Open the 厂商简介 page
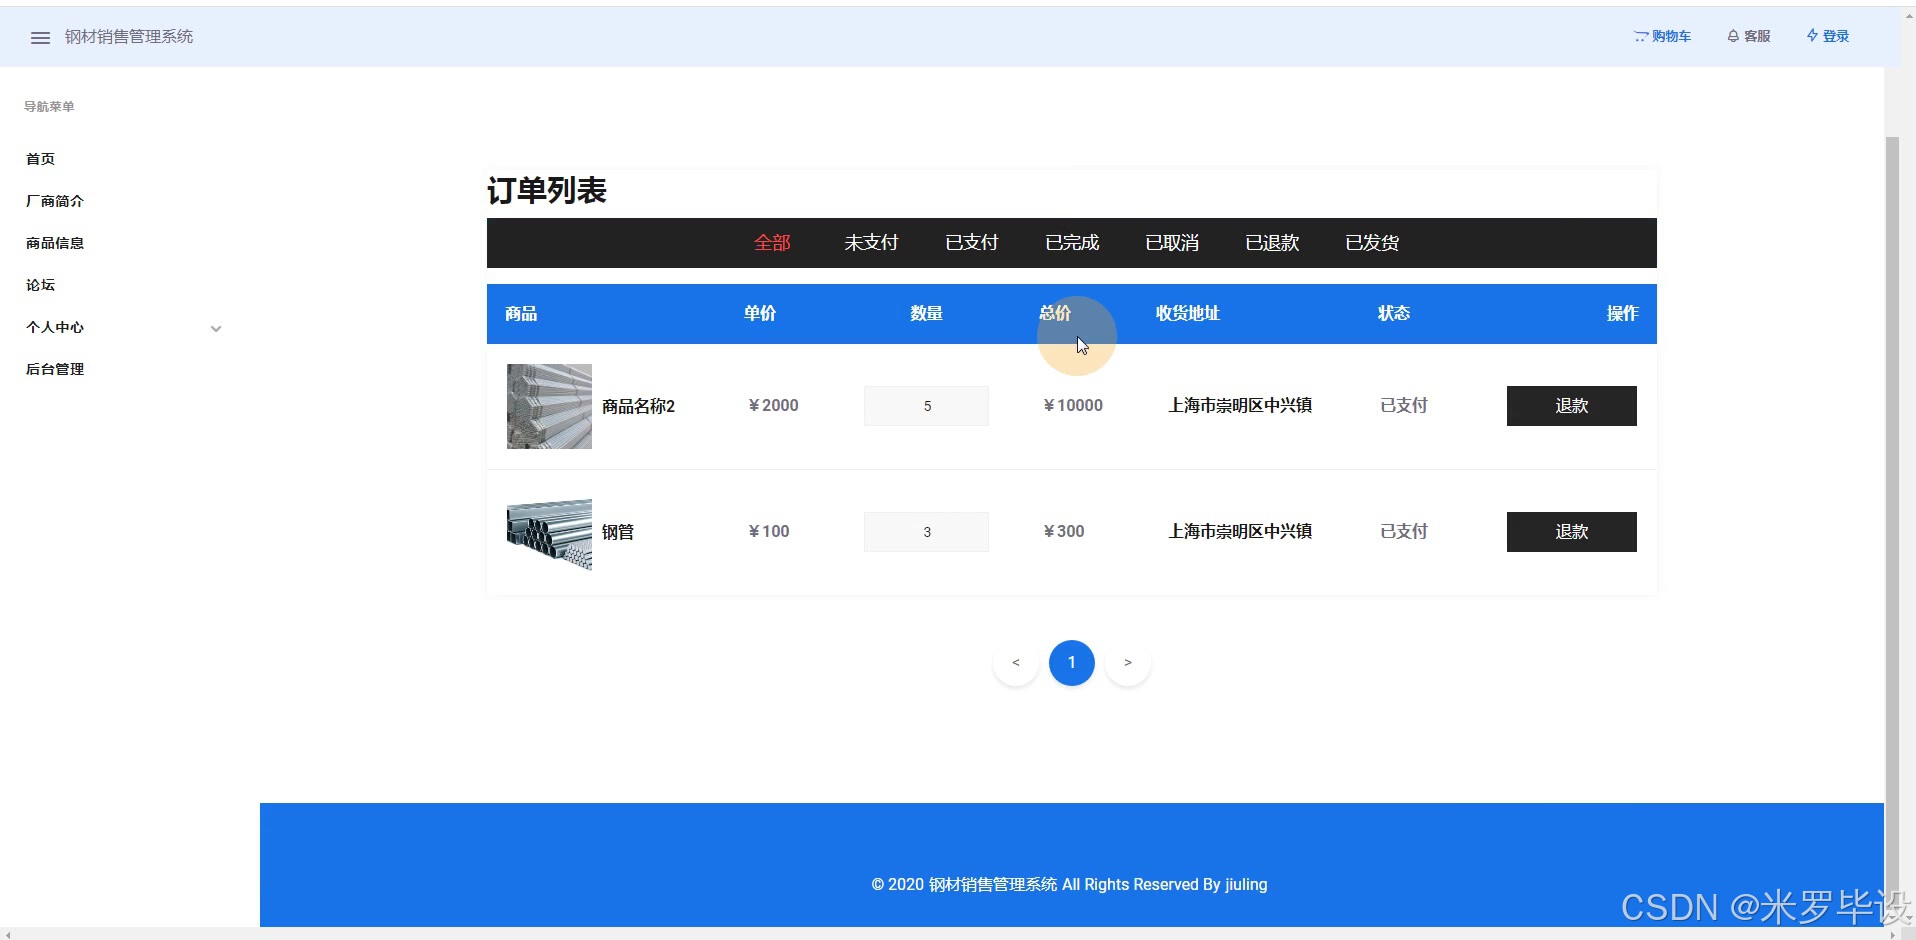1916x940 pixels. [x=55, y=201]
